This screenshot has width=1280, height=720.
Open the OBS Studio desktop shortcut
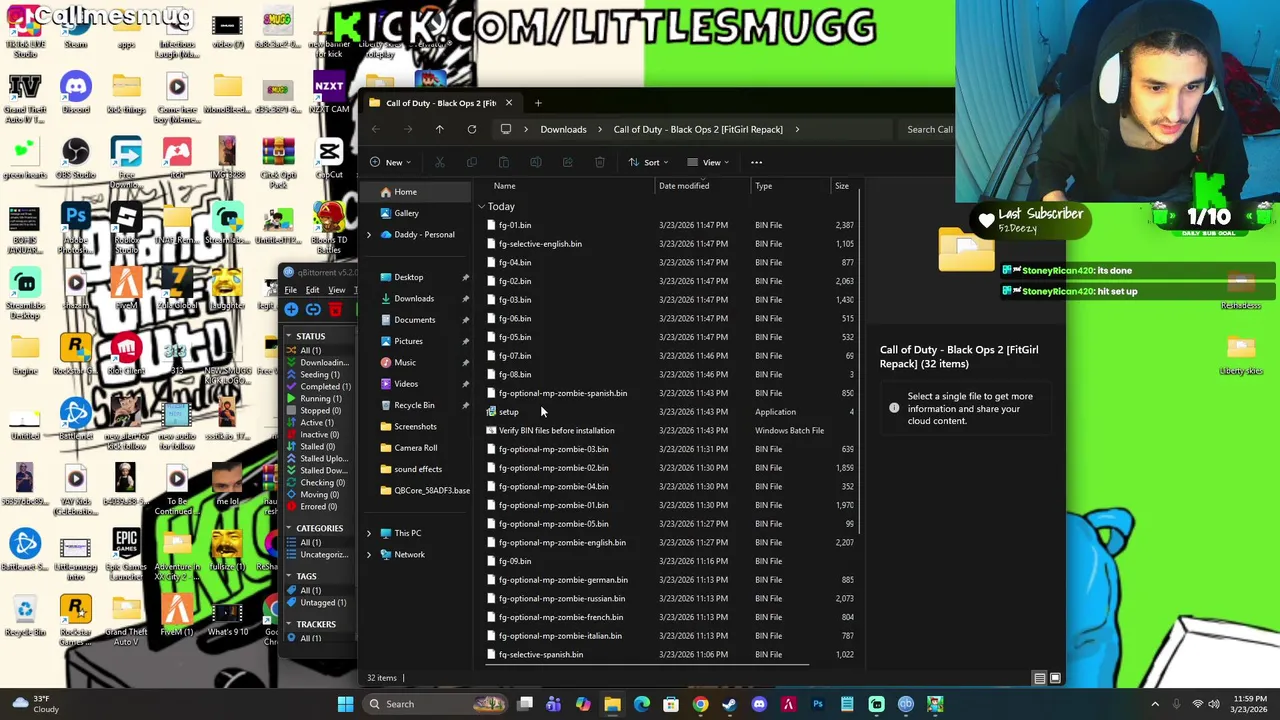pos(75,159)
